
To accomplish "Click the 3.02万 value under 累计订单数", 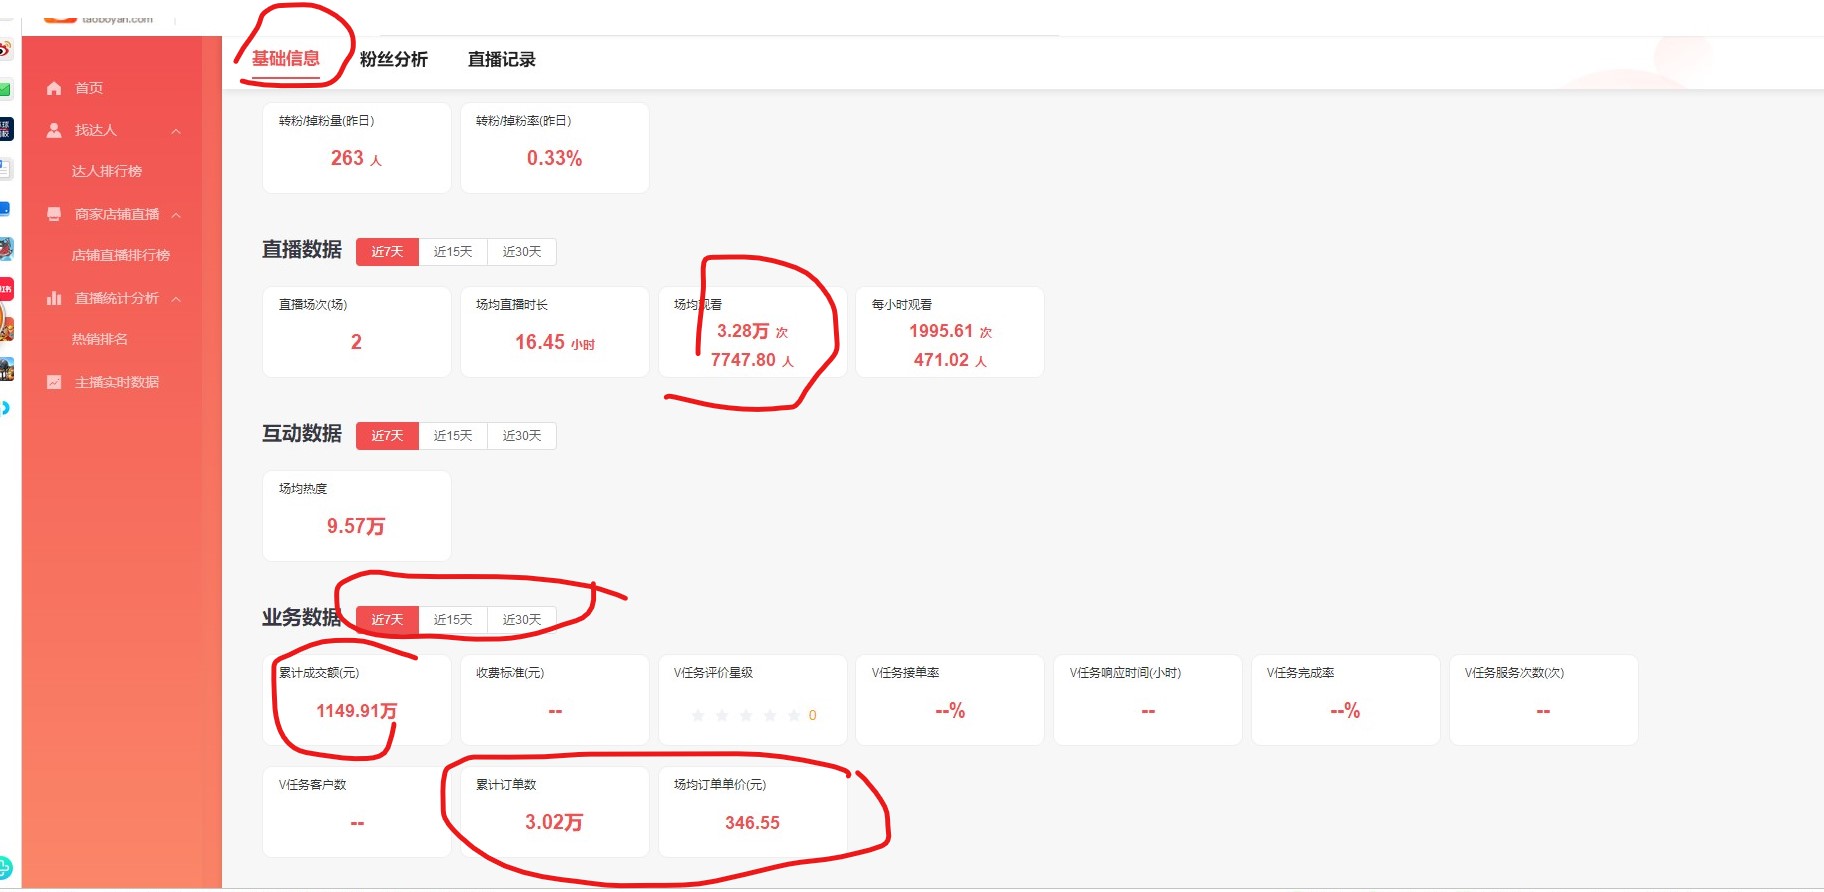I will (554, 822).
